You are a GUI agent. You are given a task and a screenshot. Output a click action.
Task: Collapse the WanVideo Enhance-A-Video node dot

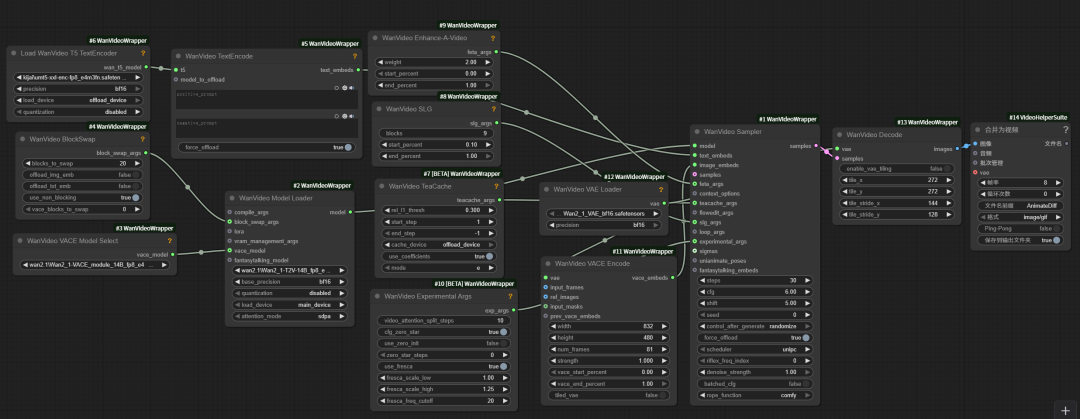coord(376,38)
